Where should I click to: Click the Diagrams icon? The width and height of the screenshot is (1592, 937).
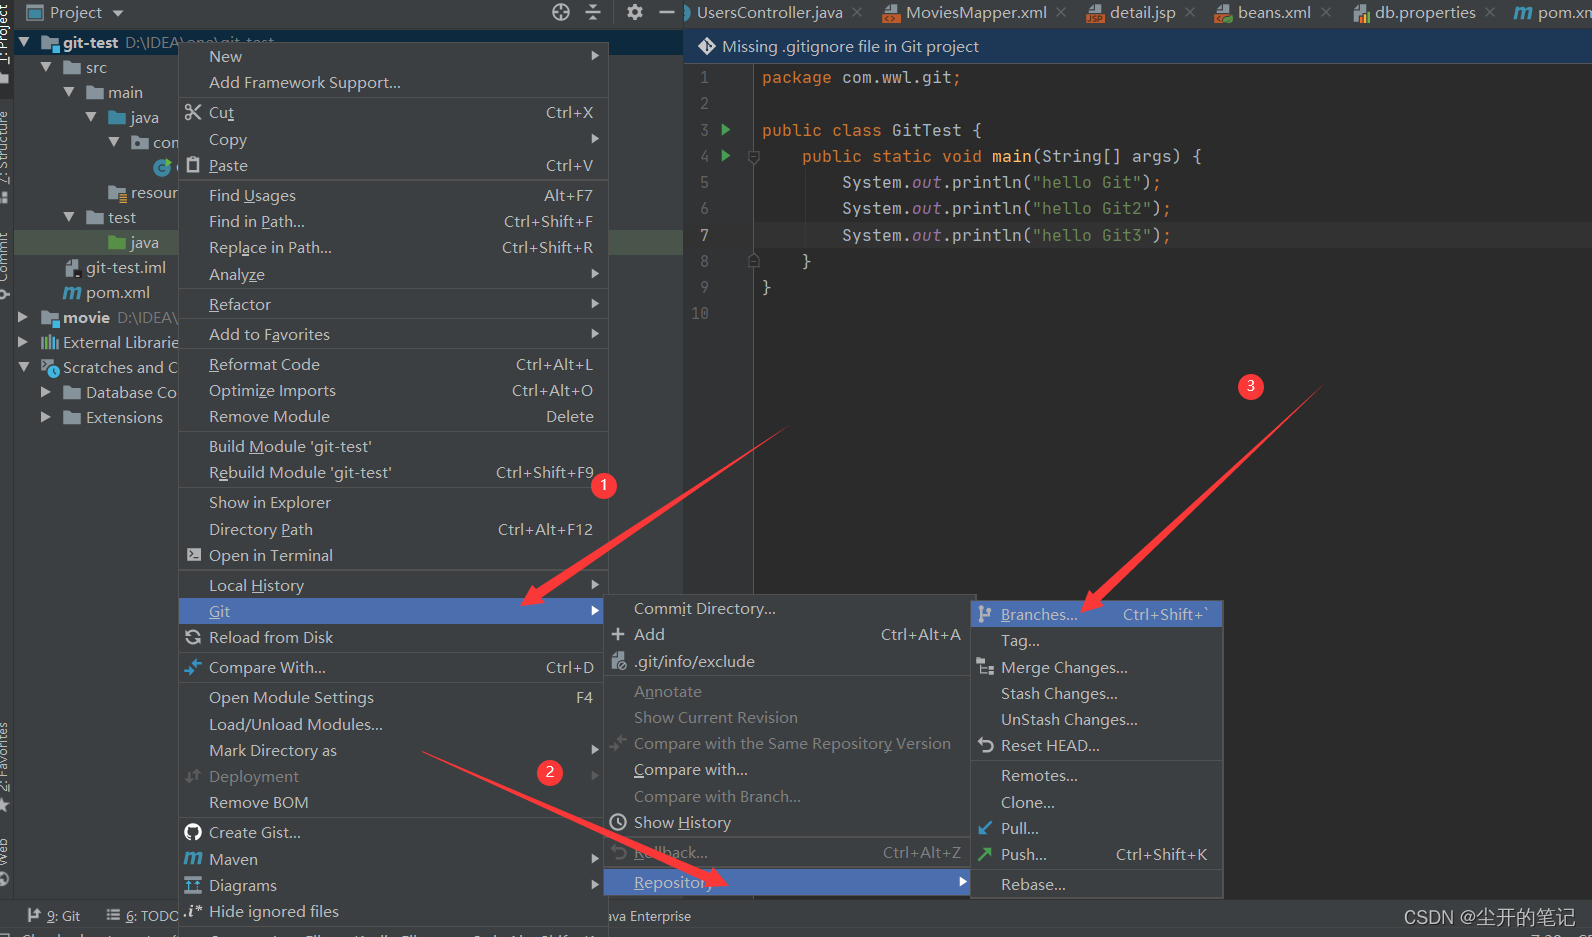pos(193,885)
